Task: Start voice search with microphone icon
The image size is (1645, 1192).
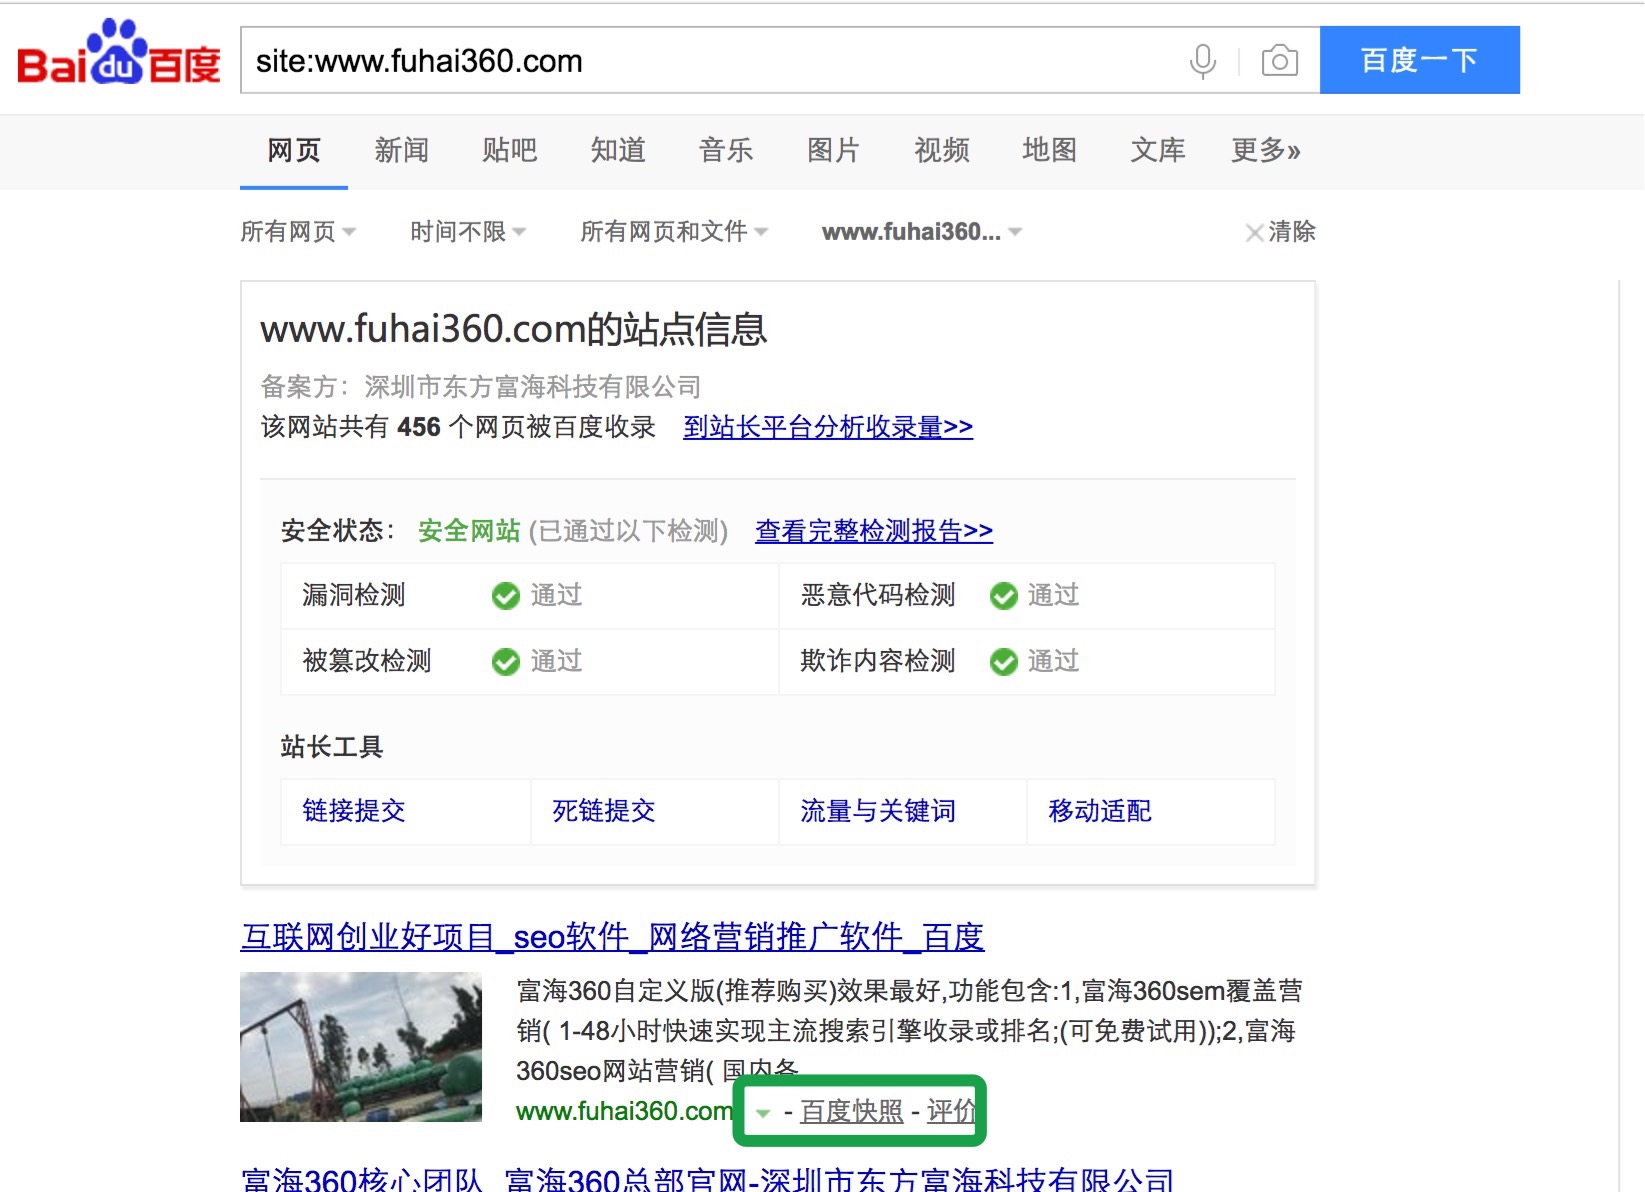Action: tap(1203, 61)
